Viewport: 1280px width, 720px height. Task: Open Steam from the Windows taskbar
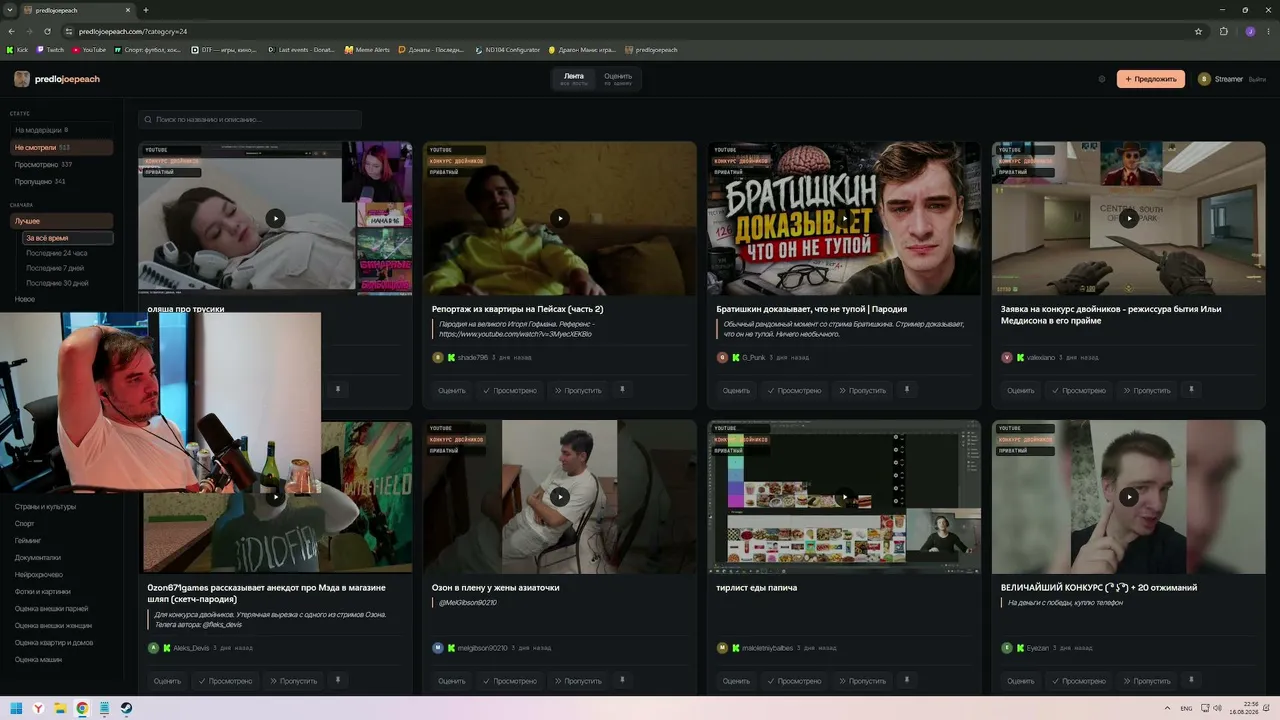[127, 708]
